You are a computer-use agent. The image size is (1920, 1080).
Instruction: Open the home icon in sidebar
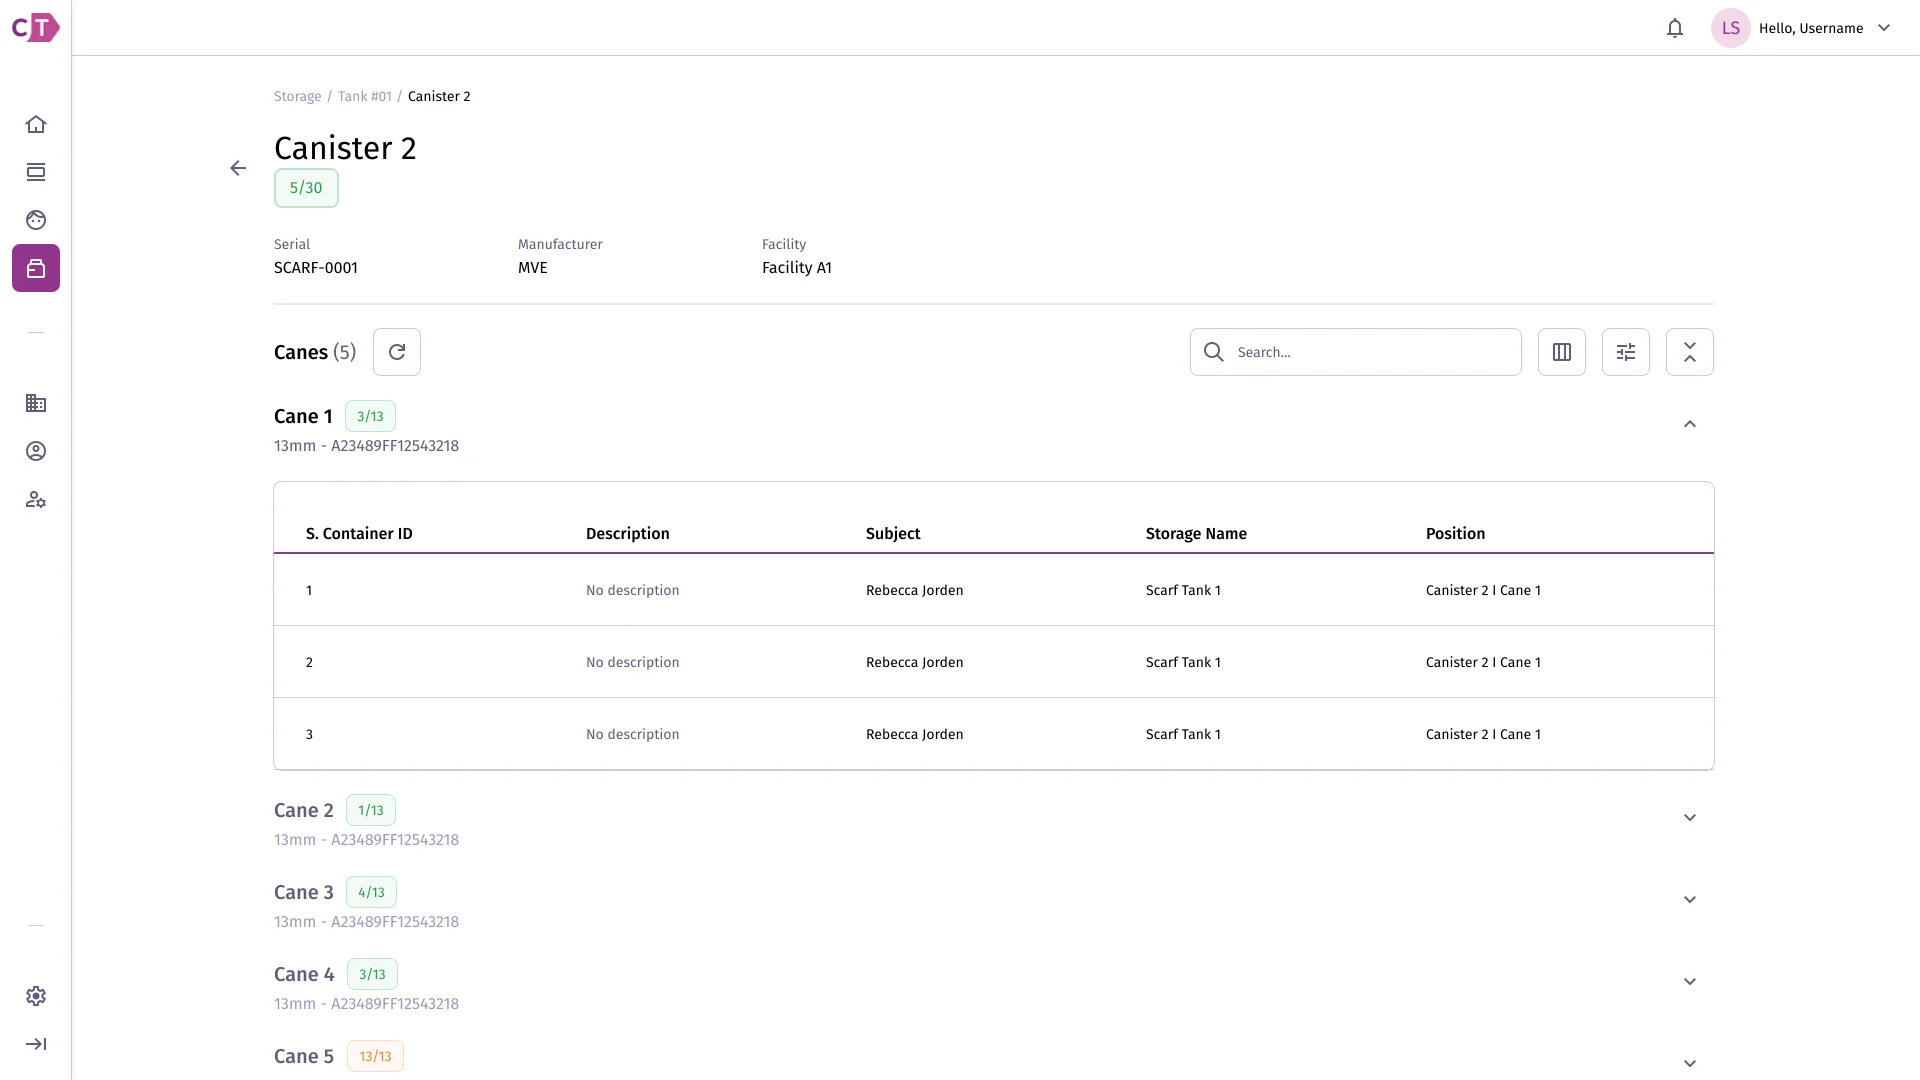point(36,124)
